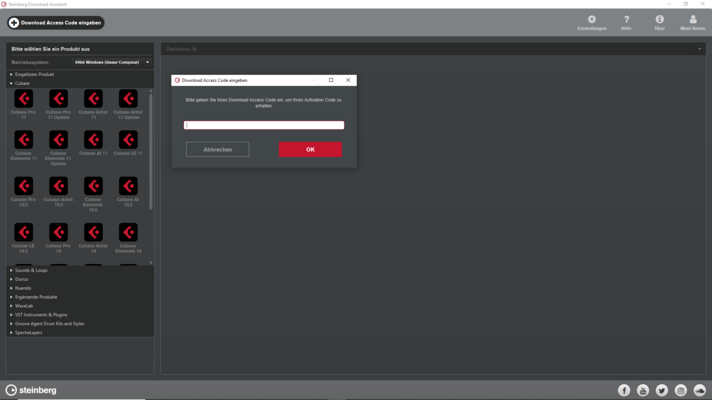Image resolution: width=712 pixels, height=400 pixels.
Task: Open the Über info icon
Action: (659, 22)
